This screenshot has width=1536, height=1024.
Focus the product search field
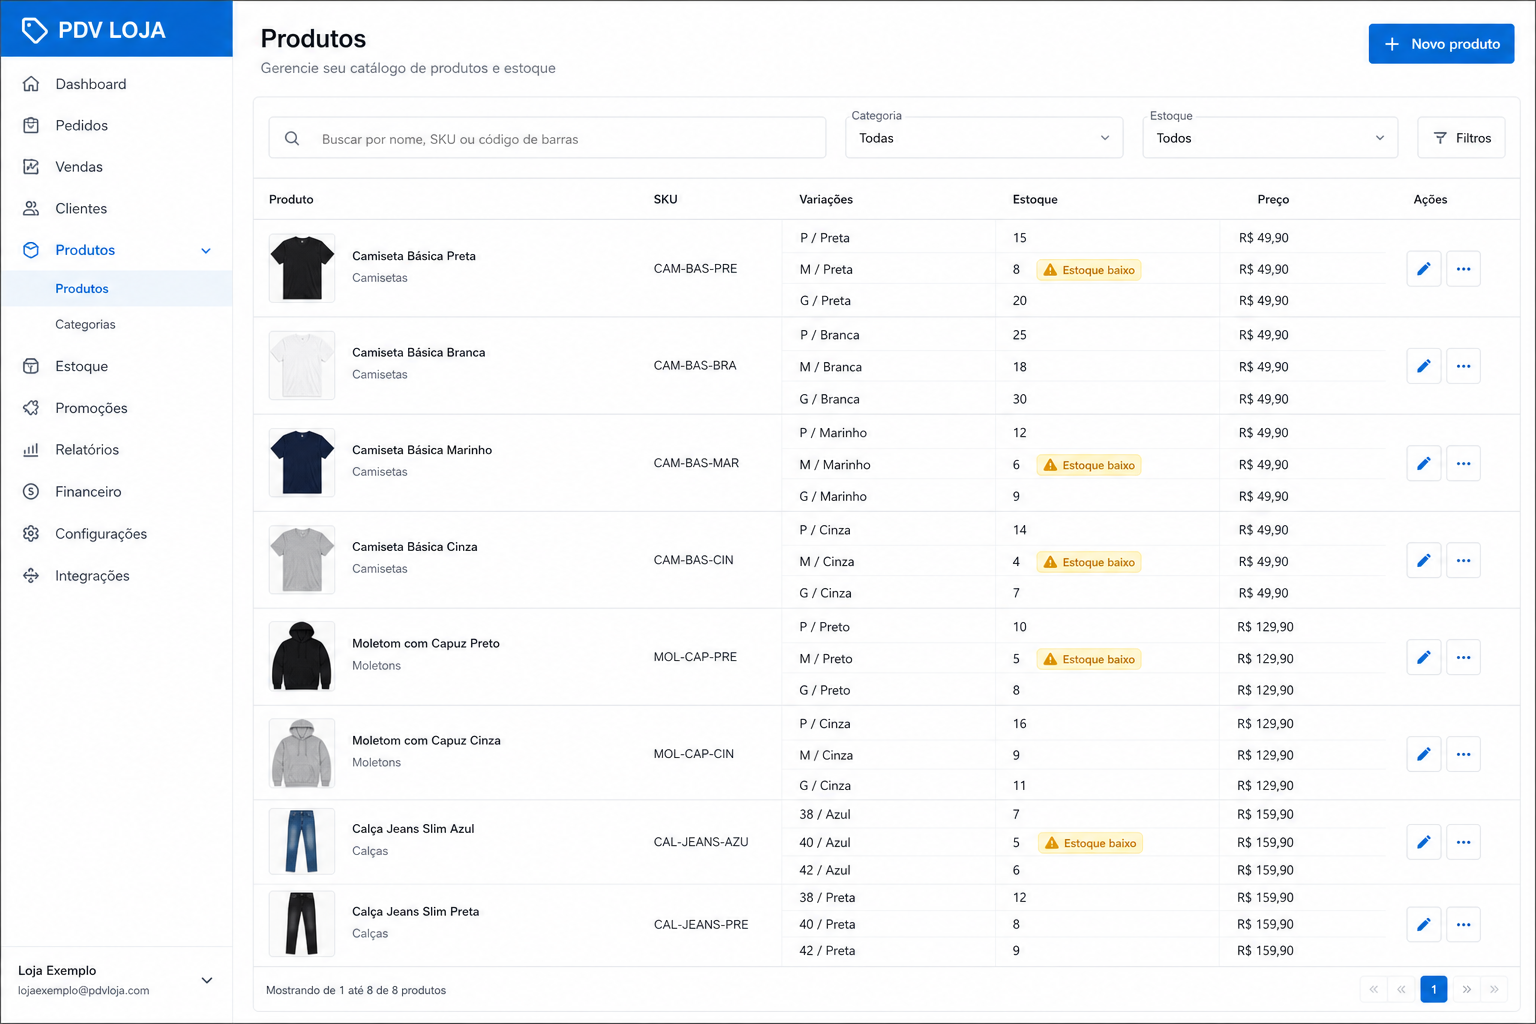[x=547, y=139]
